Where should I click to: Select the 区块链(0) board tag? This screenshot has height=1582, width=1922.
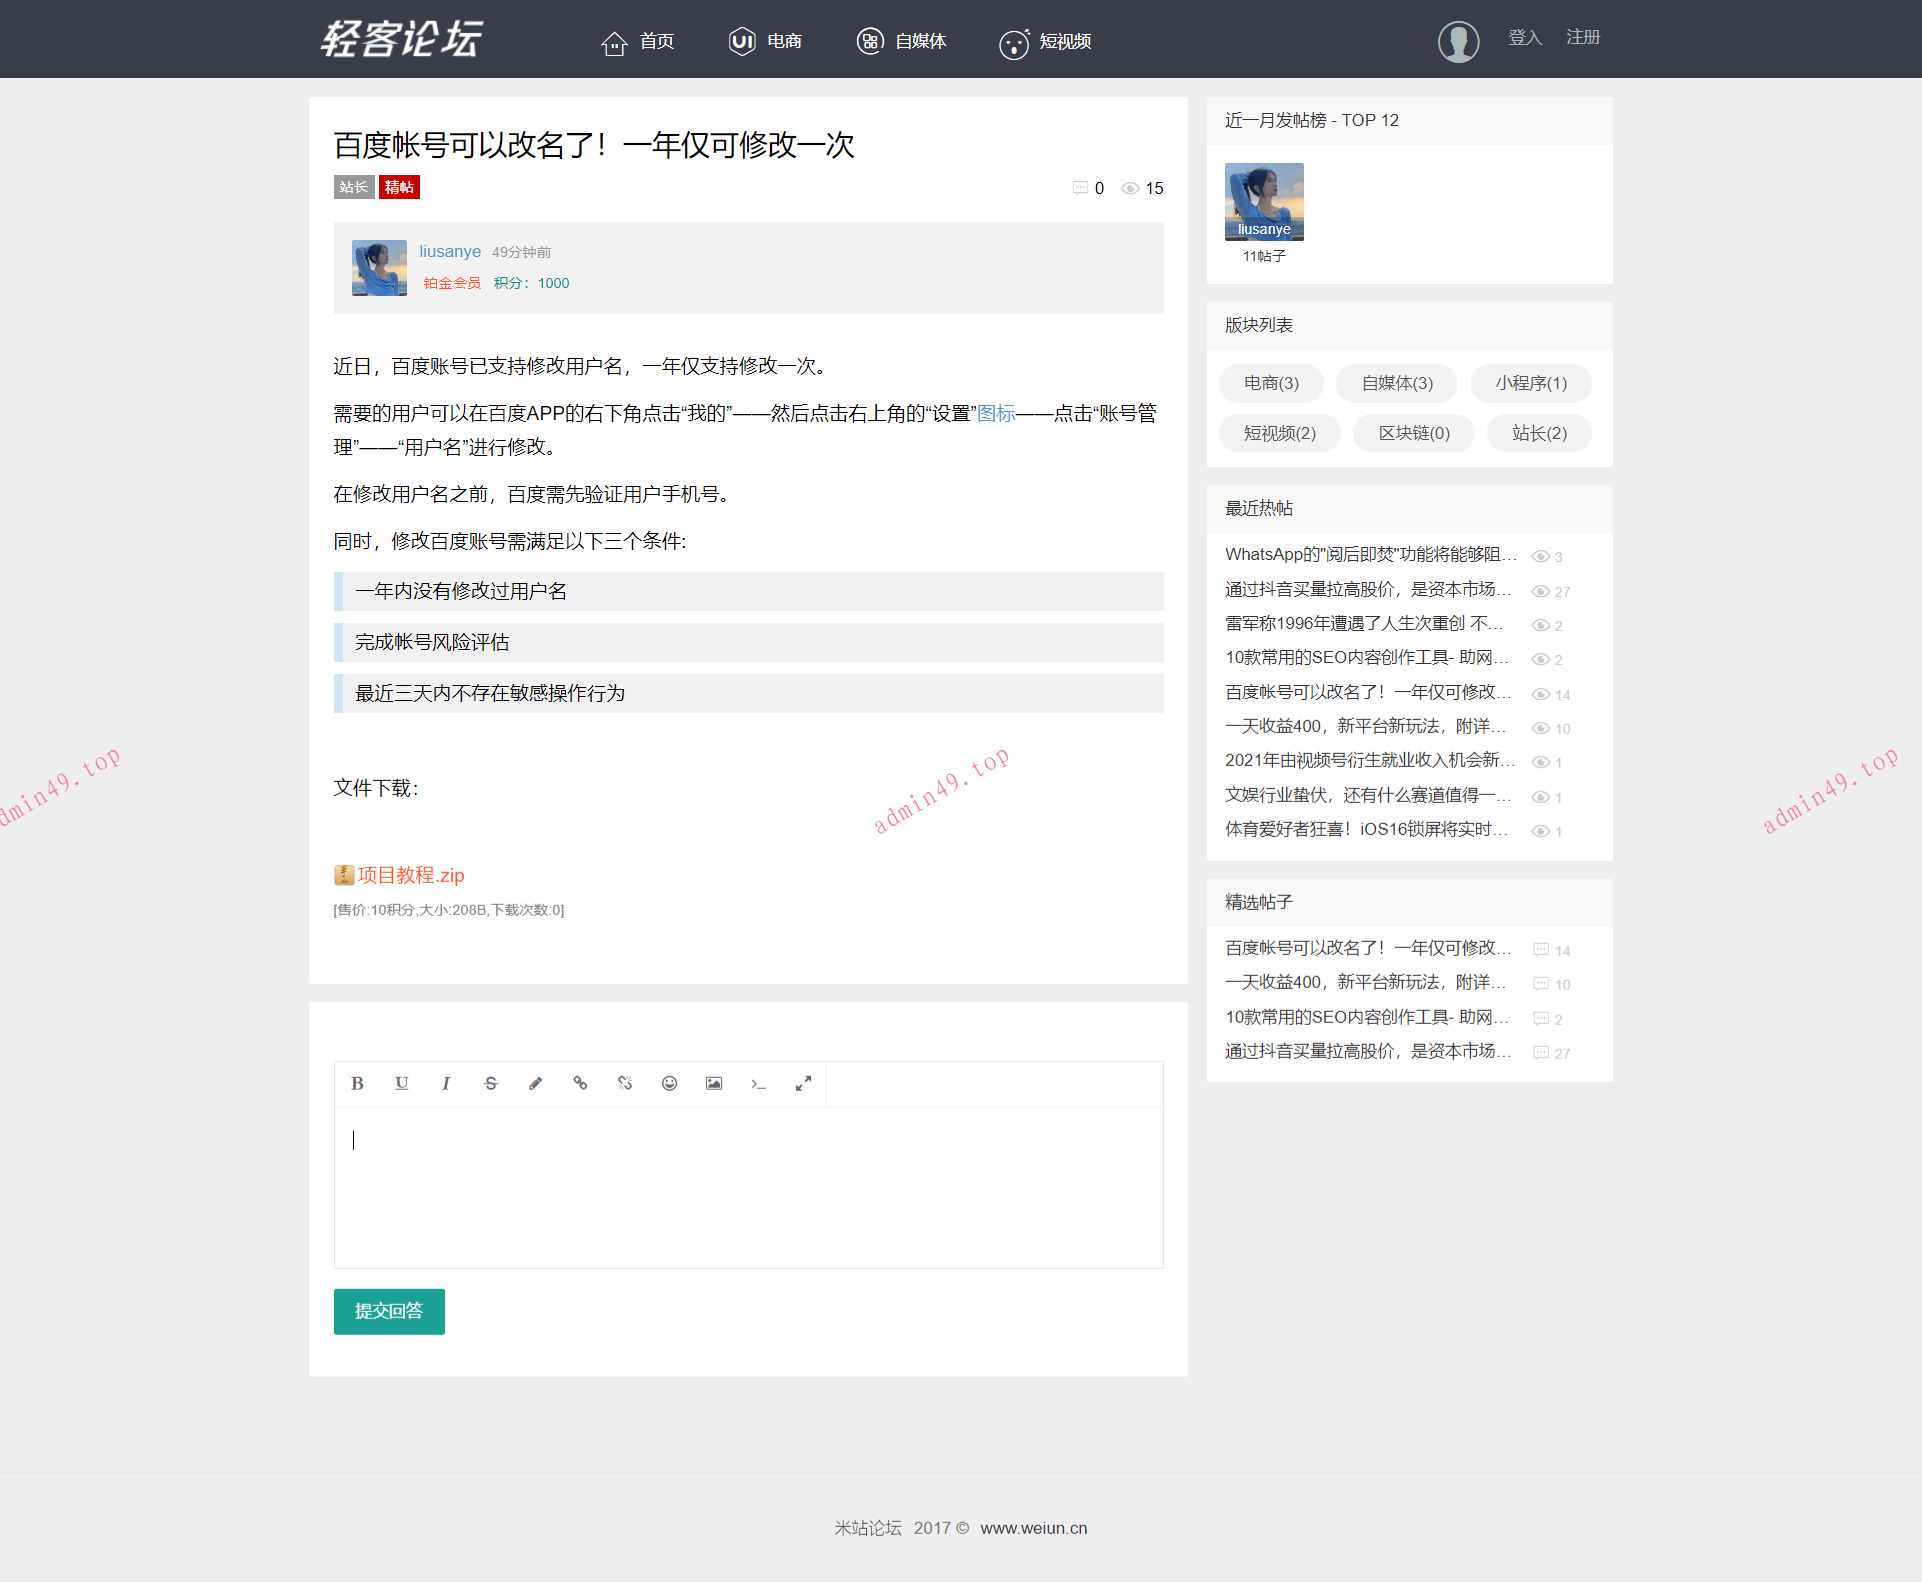click(1413, 433)
